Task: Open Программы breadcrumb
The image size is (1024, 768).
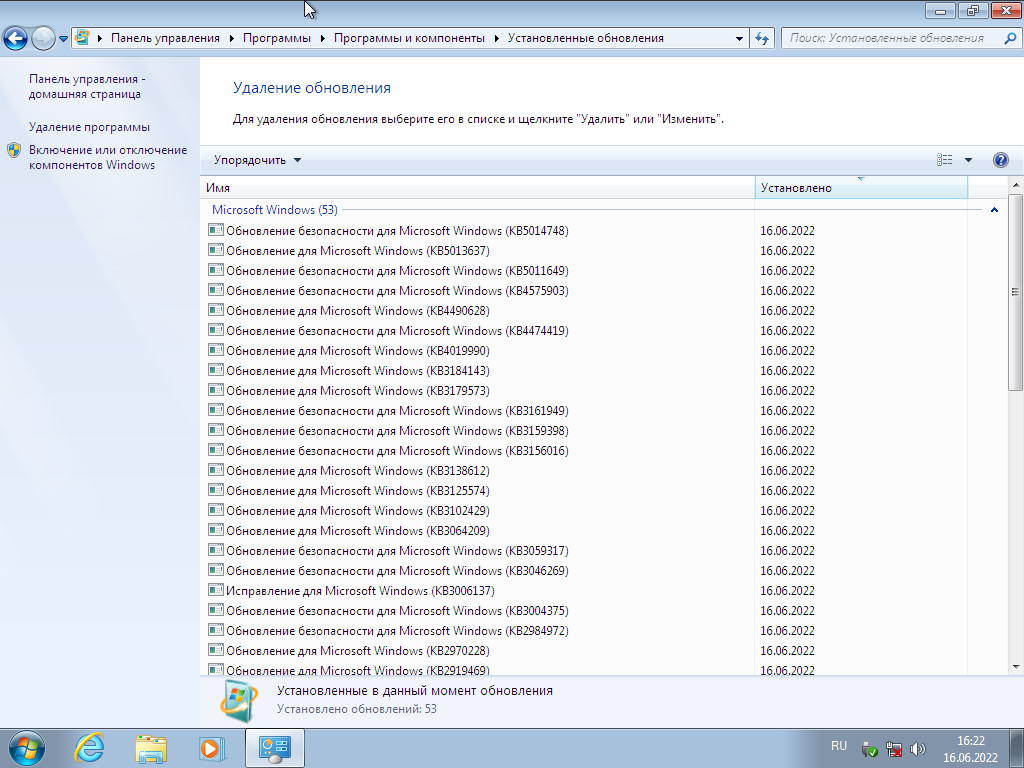Action: [x=277, y=38]
